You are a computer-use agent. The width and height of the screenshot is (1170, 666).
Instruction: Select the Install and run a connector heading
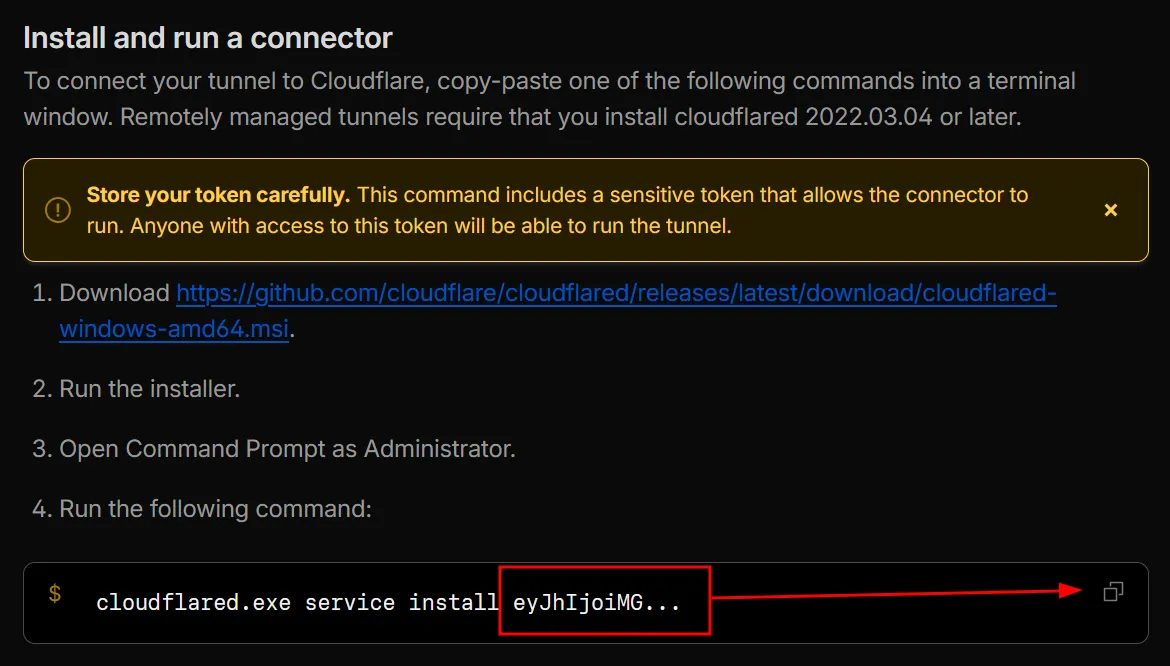207,38
